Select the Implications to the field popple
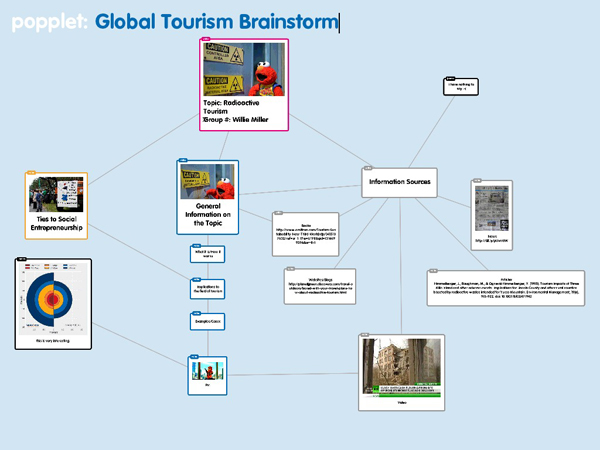Image resolution: width=600 pixels, height=450 pixels. tap(208, 288)
